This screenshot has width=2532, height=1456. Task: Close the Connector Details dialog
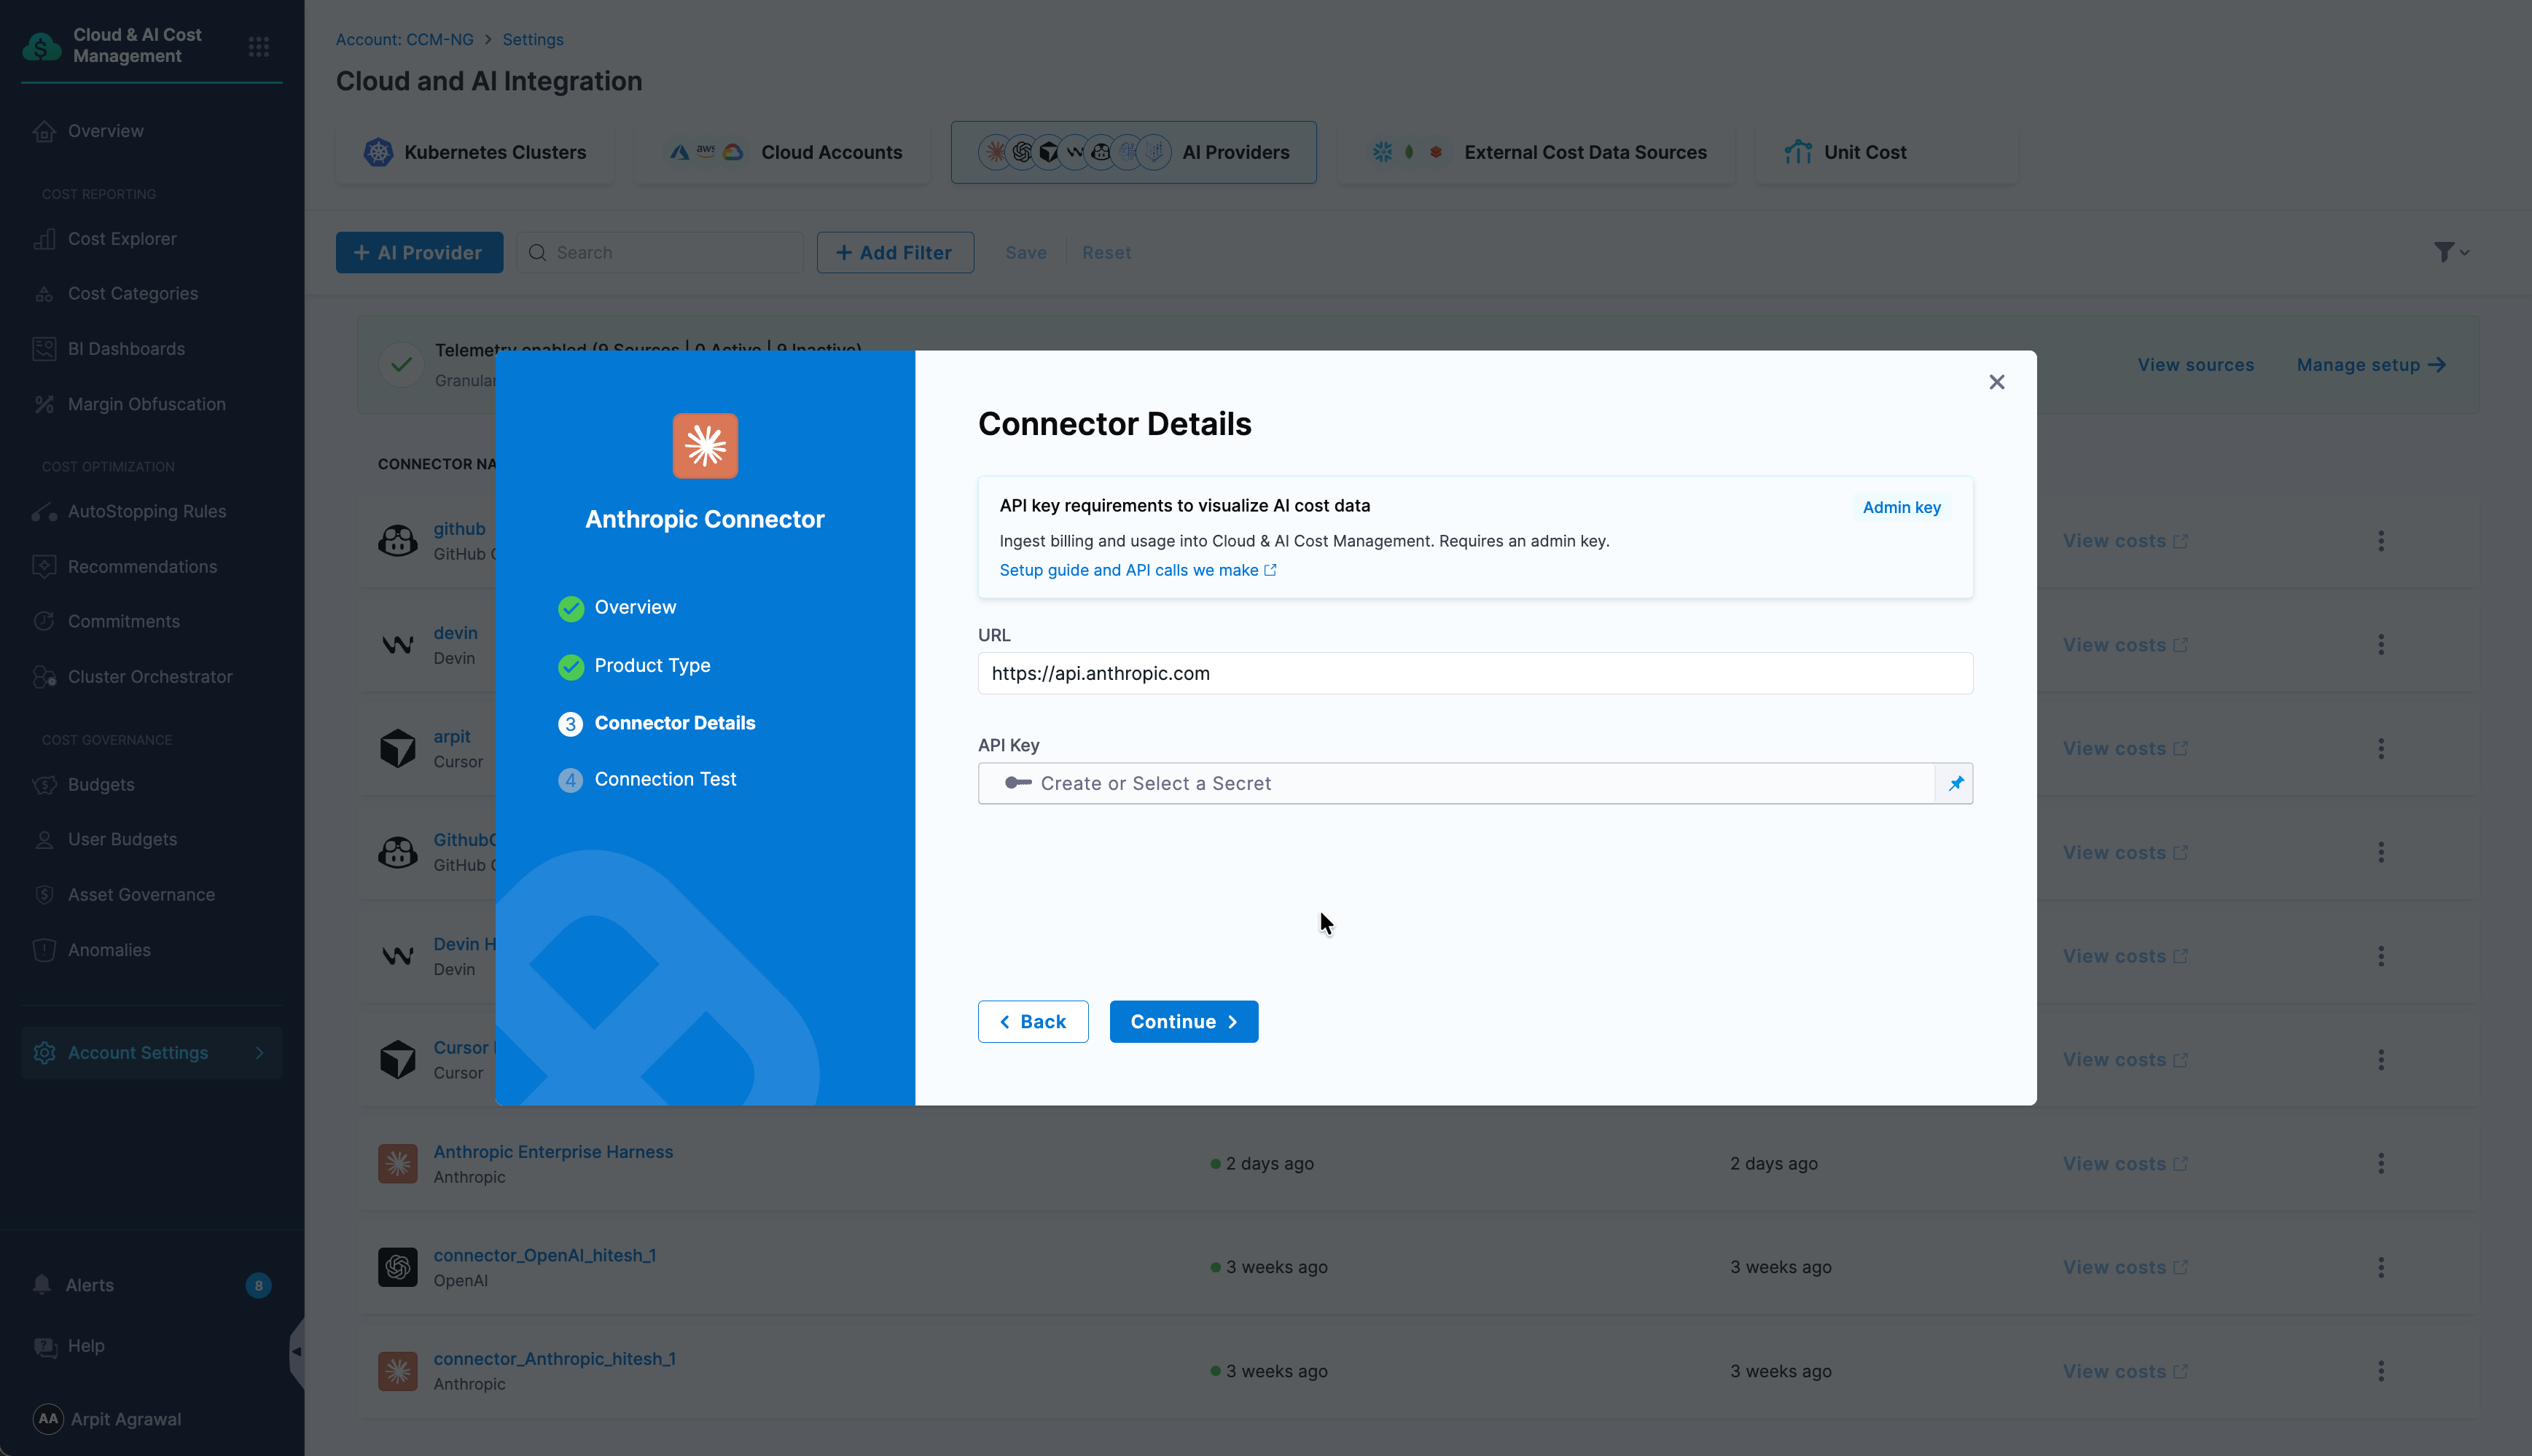click(1996, 382)
